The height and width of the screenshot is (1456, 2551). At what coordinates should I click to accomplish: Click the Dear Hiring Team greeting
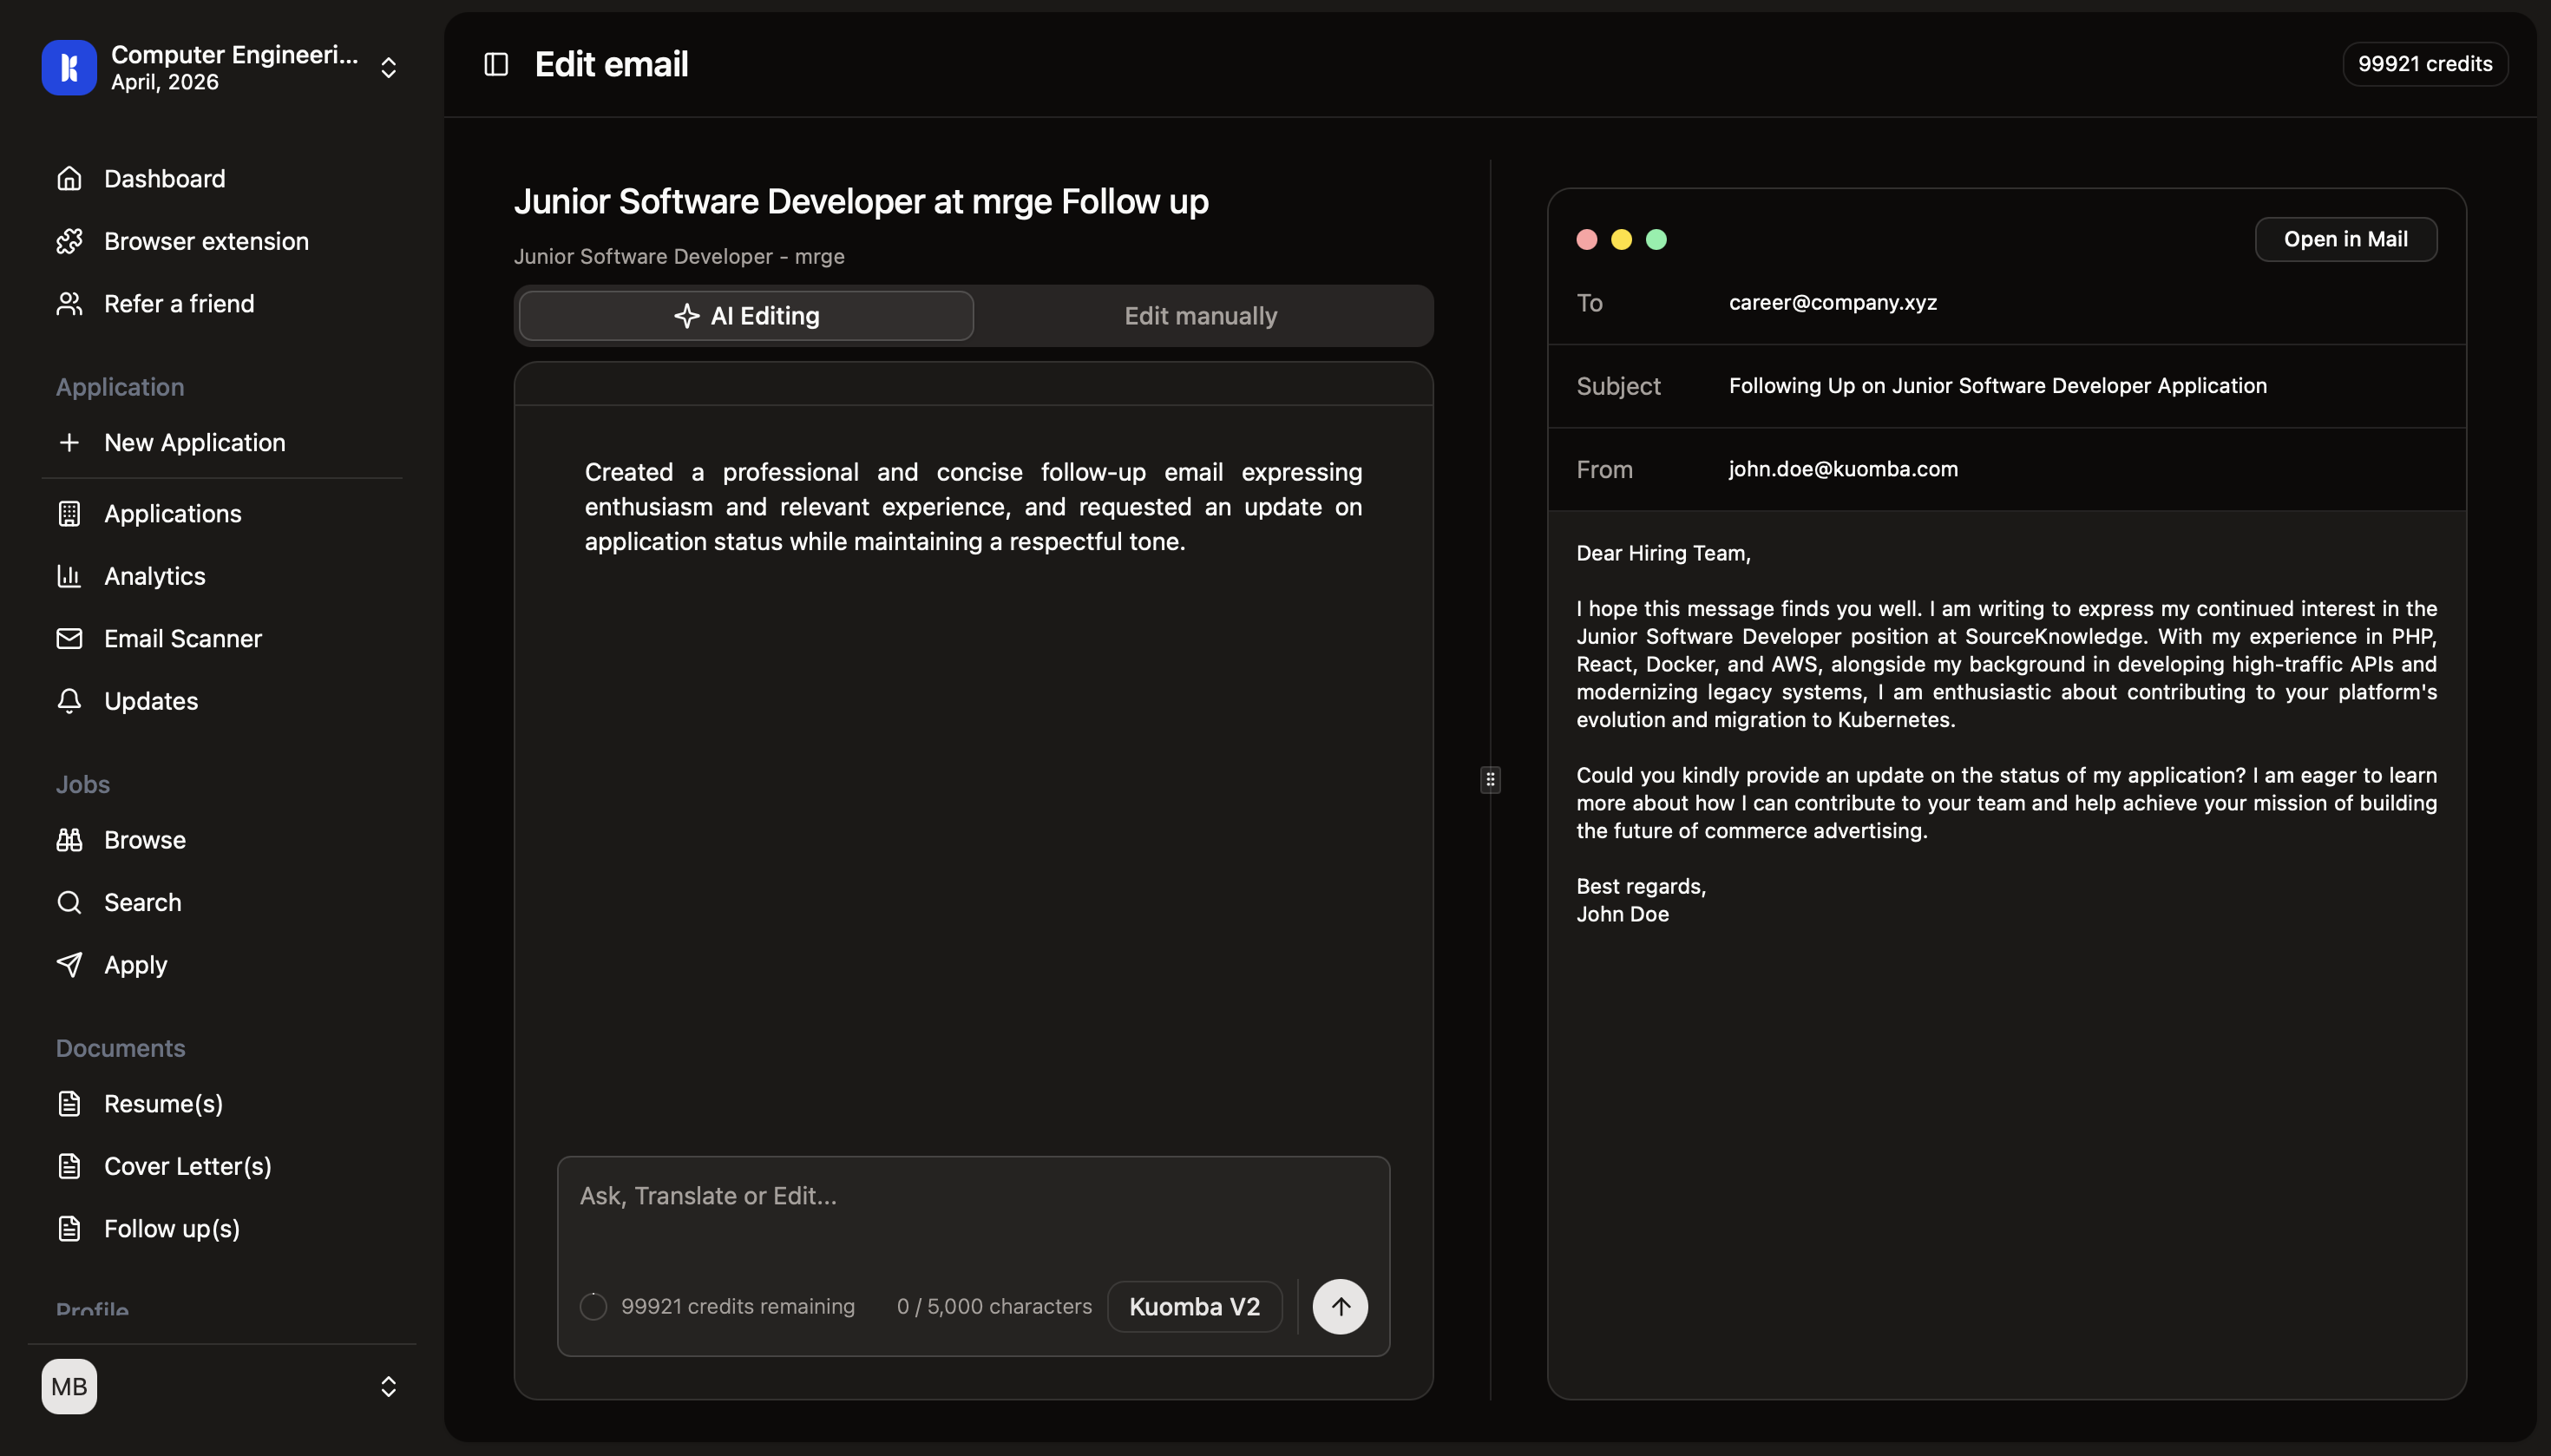click(x=1663, y=553)
